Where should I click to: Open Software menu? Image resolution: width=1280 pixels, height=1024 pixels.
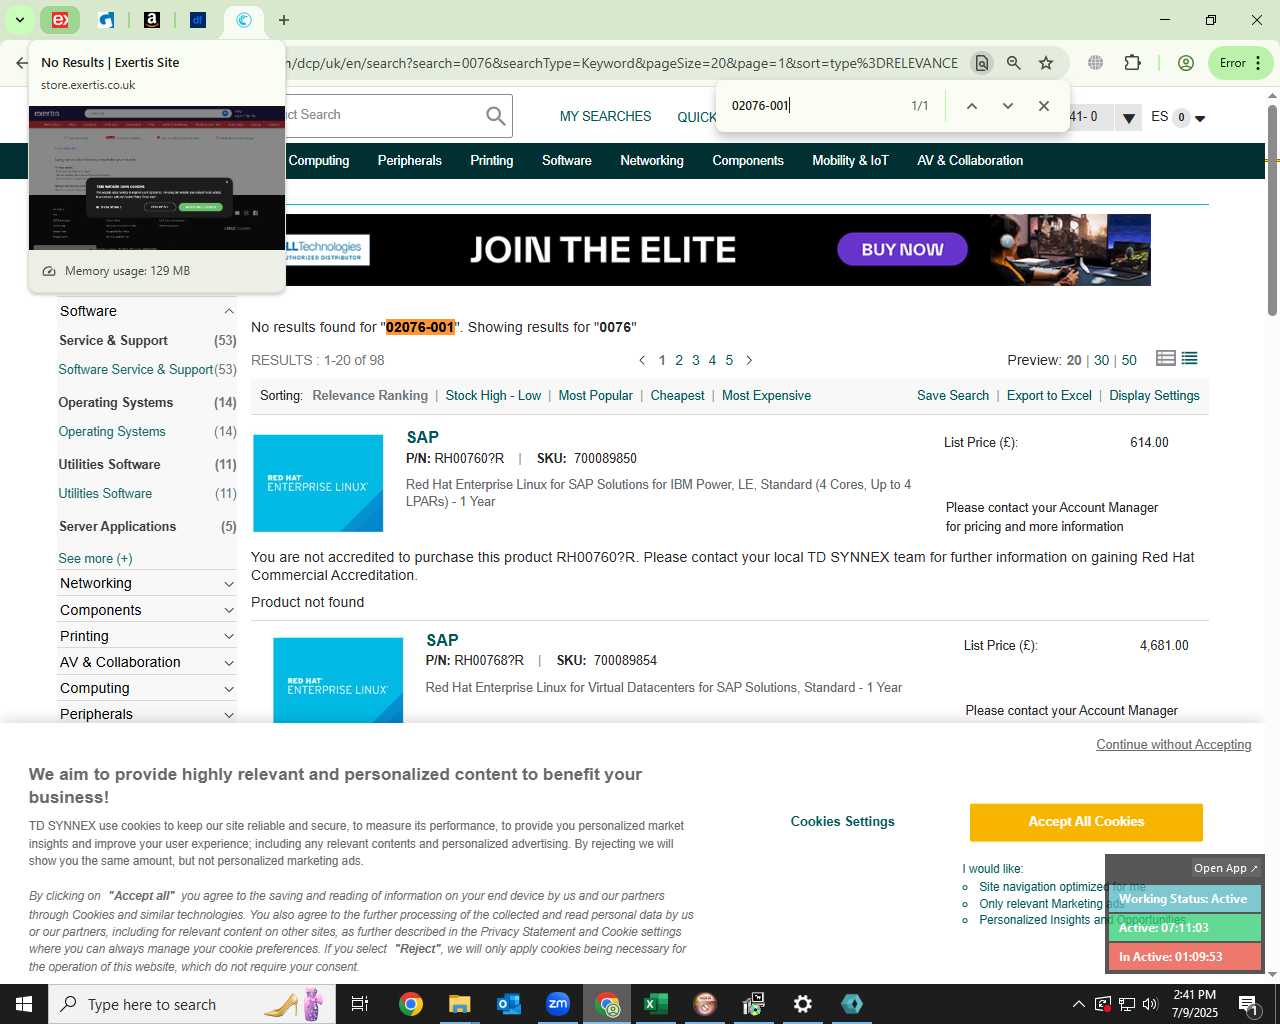click(x=567, y=160)
